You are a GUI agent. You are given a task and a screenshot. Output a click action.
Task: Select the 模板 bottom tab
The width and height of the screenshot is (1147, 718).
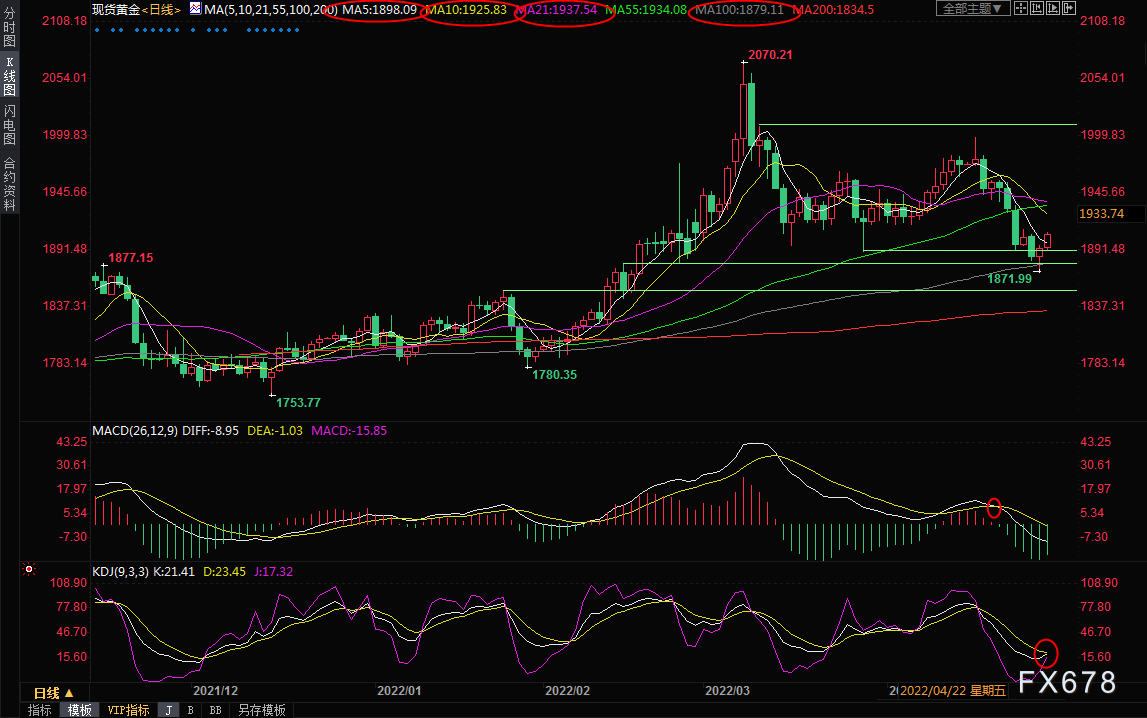pos(80,710)
